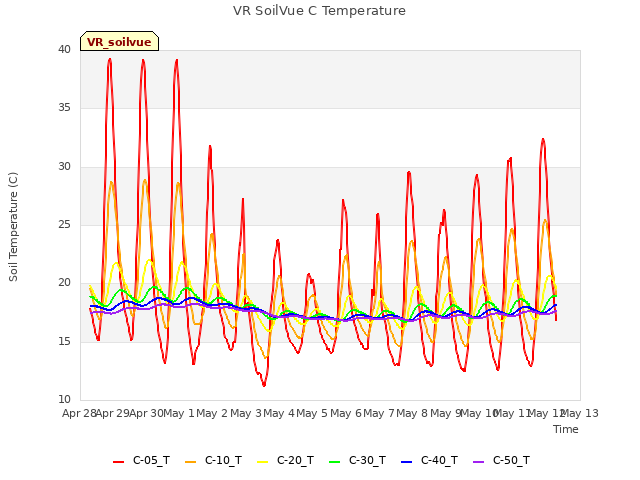Click the yellow C-20_T legend swatch
Viewport: 640px width, 480px height.
(x=262, y=462)
